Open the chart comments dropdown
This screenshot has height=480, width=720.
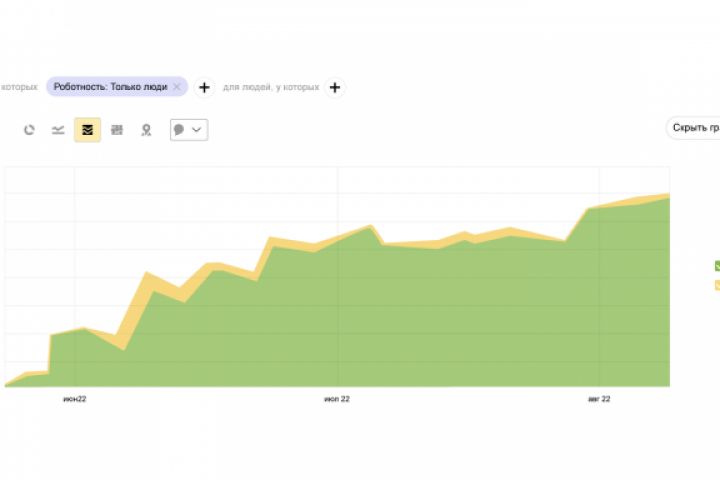tap(189, 130)
